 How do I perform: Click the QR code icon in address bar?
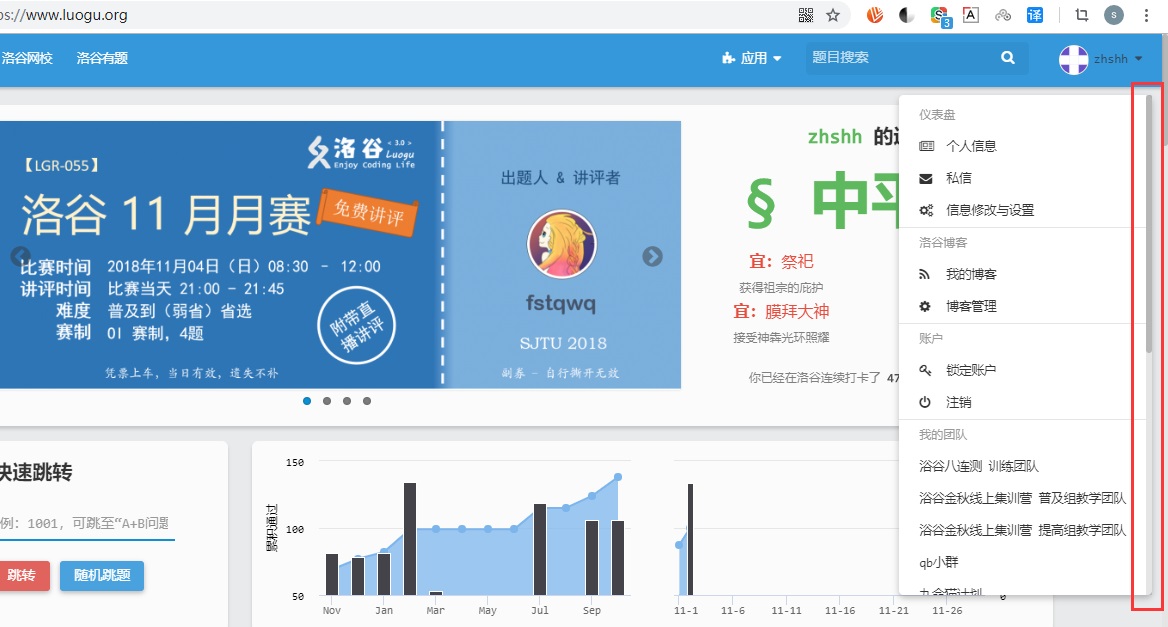(x=806, y=15)
